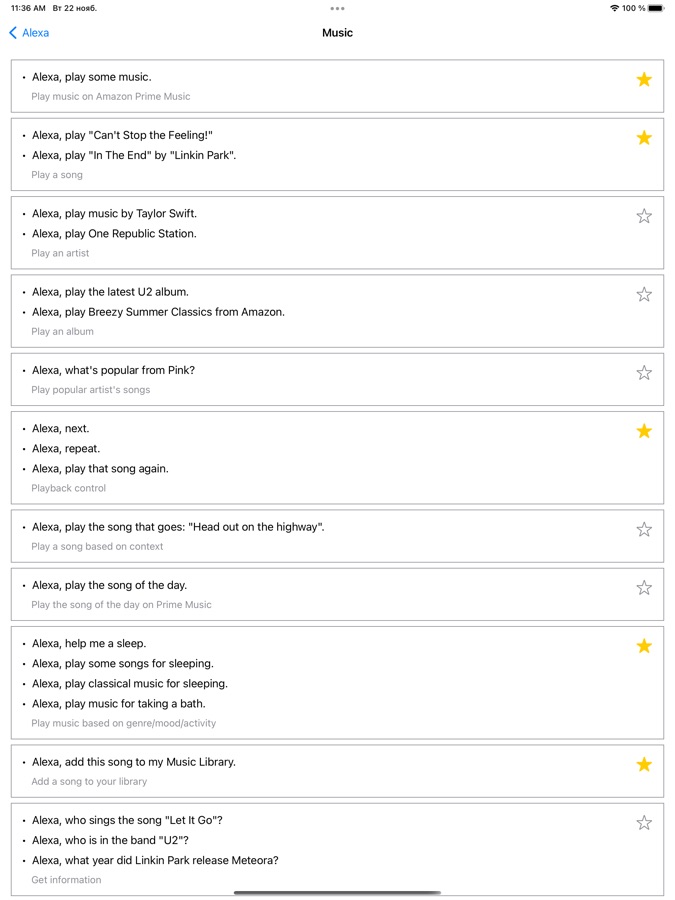This screenshot has height=900, width=675.
Task: Remove star from "Can't Stop the Feeling!" card
Action: pyautogui.click(x=644, y=137)
